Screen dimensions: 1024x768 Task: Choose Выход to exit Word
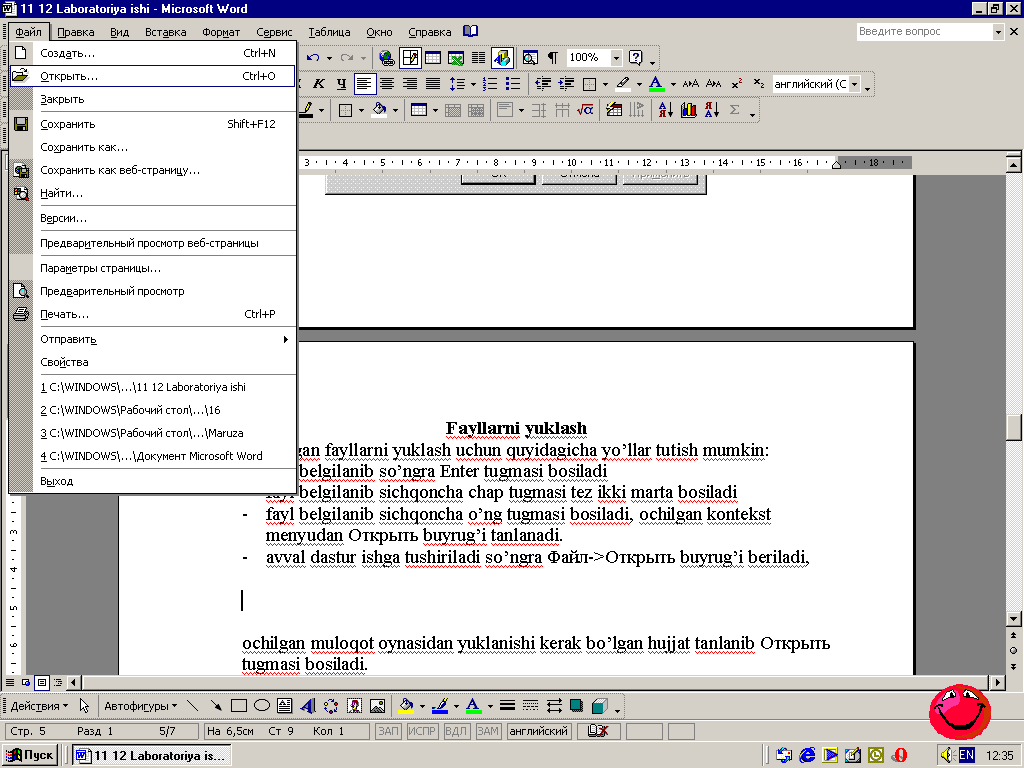tap(153, 481)
